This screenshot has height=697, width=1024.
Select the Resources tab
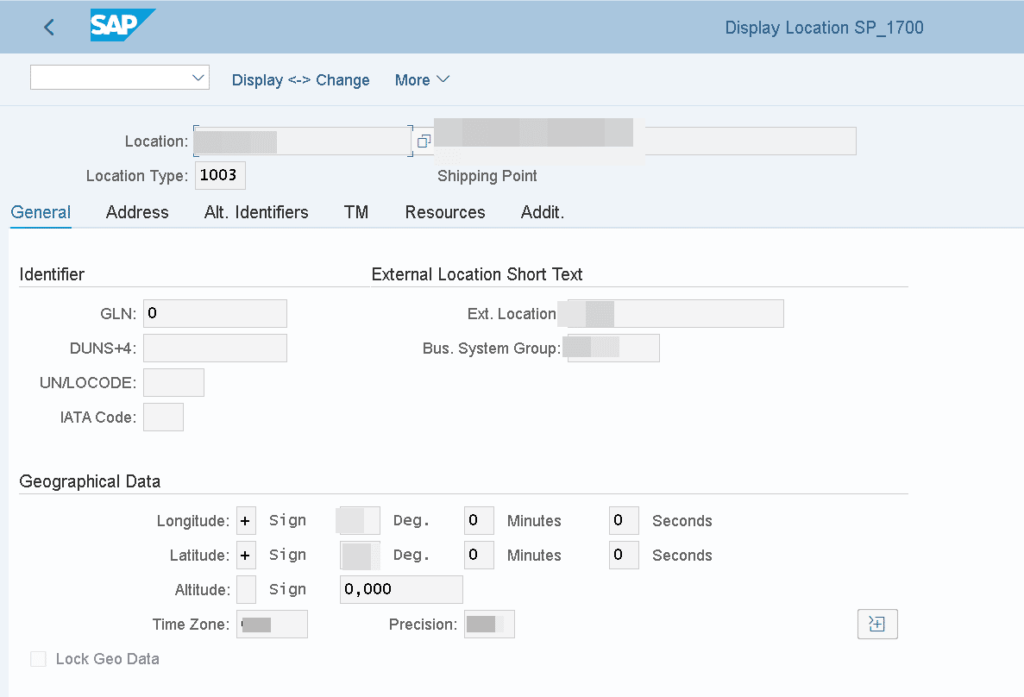coord(444,212)
